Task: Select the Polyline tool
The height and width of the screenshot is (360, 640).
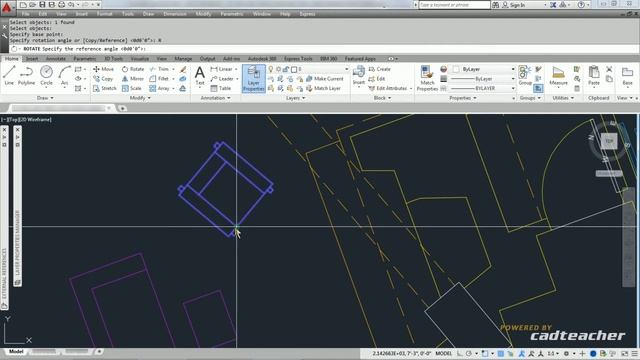Action: click(27, 76)
